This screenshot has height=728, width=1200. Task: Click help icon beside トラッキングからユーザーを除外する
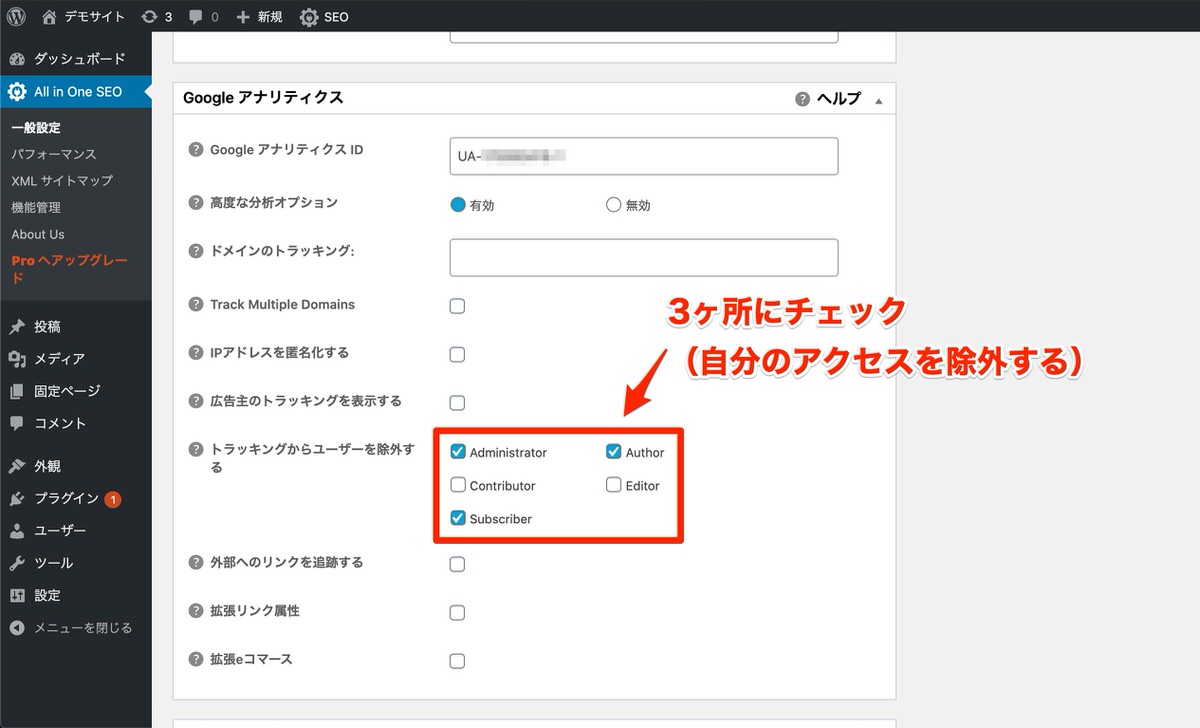(x=196, y=450)
